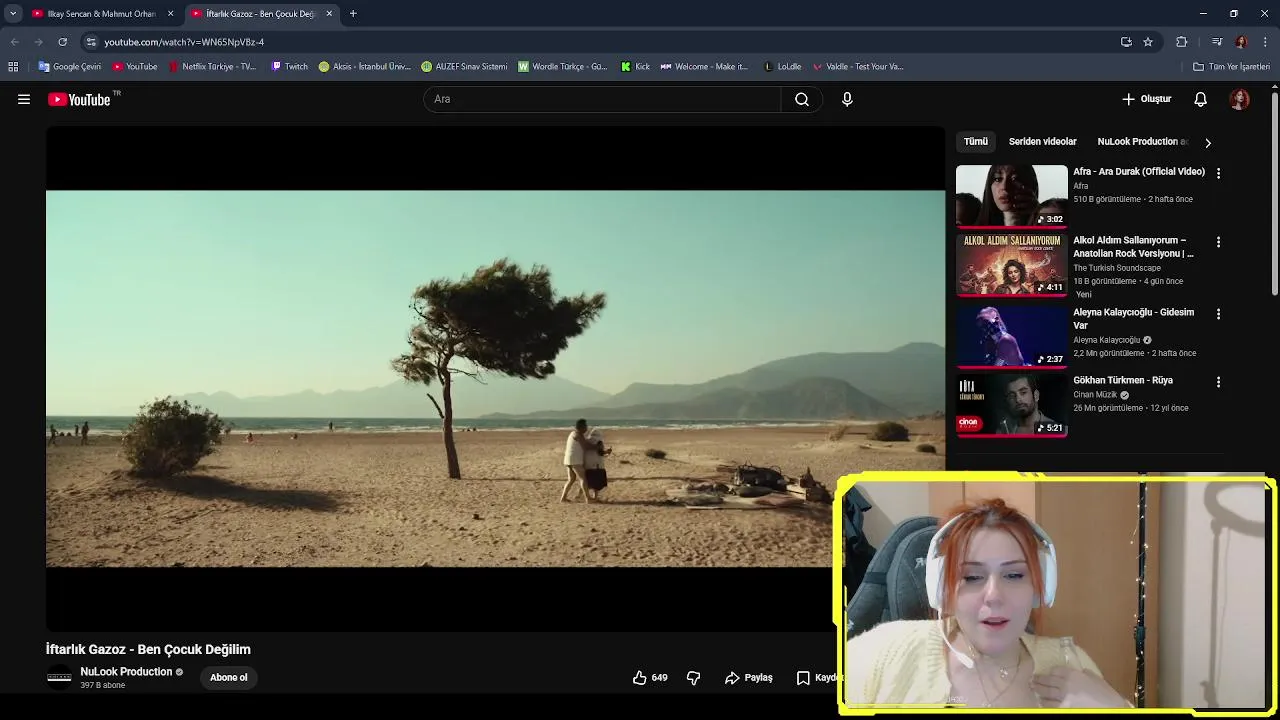Open the media controls icon
Screen dimensions: 1280x720
1217,42
